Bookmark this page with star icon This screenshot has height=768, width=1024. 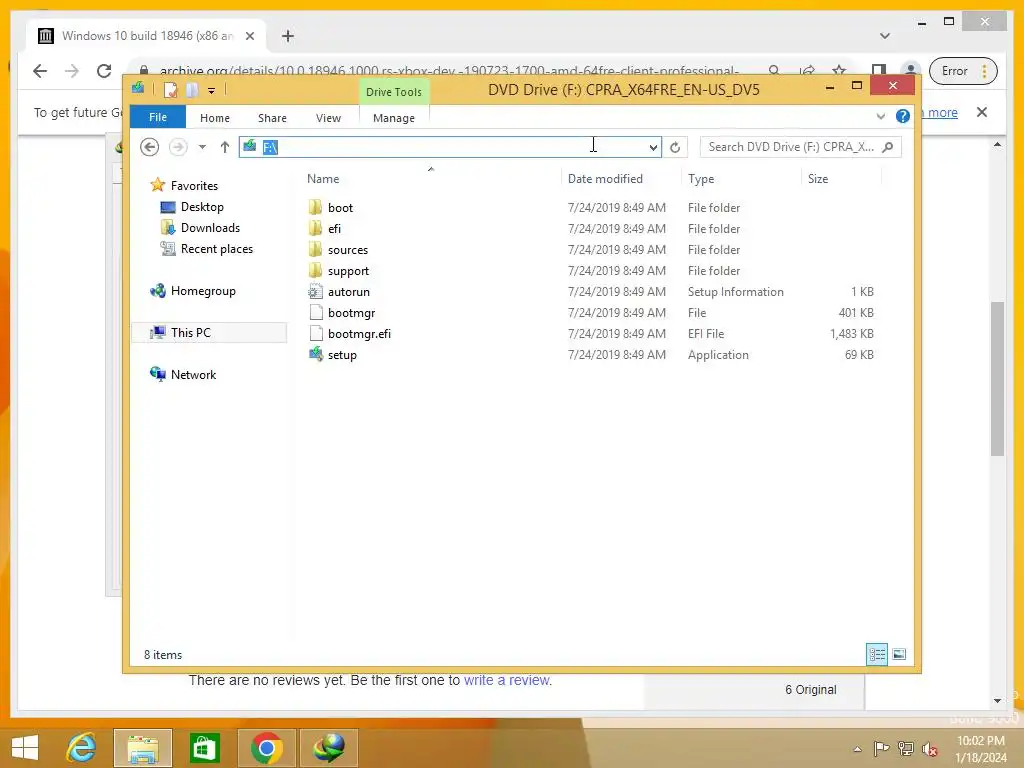click(839, 71)
